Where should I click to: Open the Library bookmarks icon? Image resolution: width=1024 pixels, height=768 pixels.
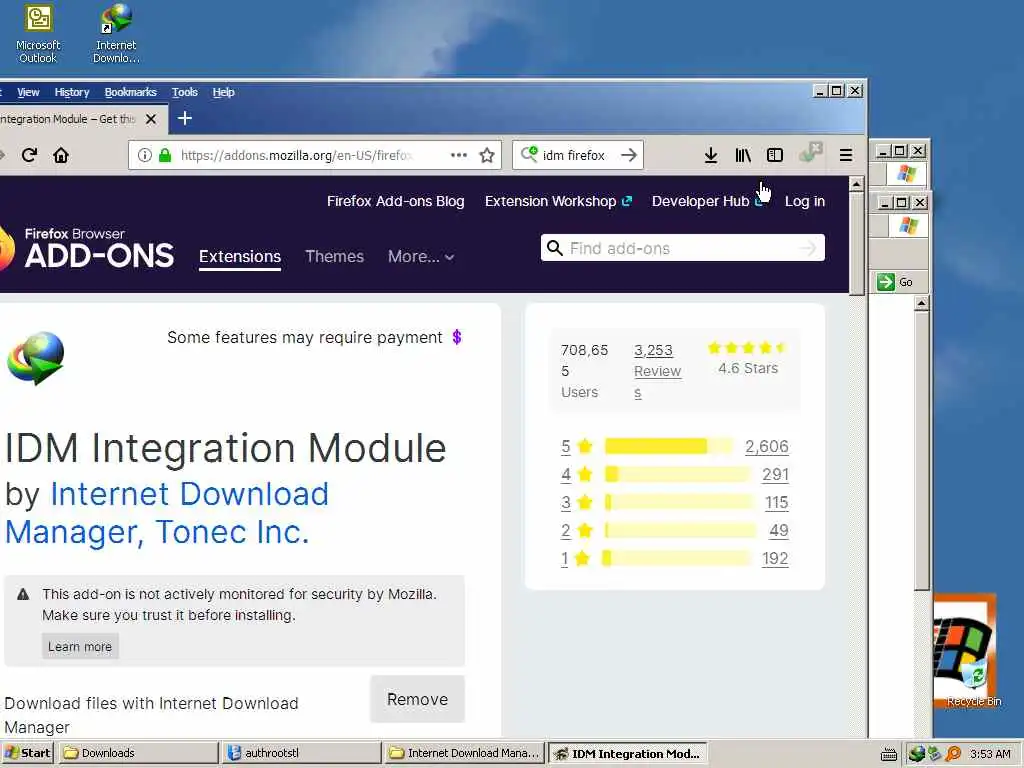click(743, 155)
